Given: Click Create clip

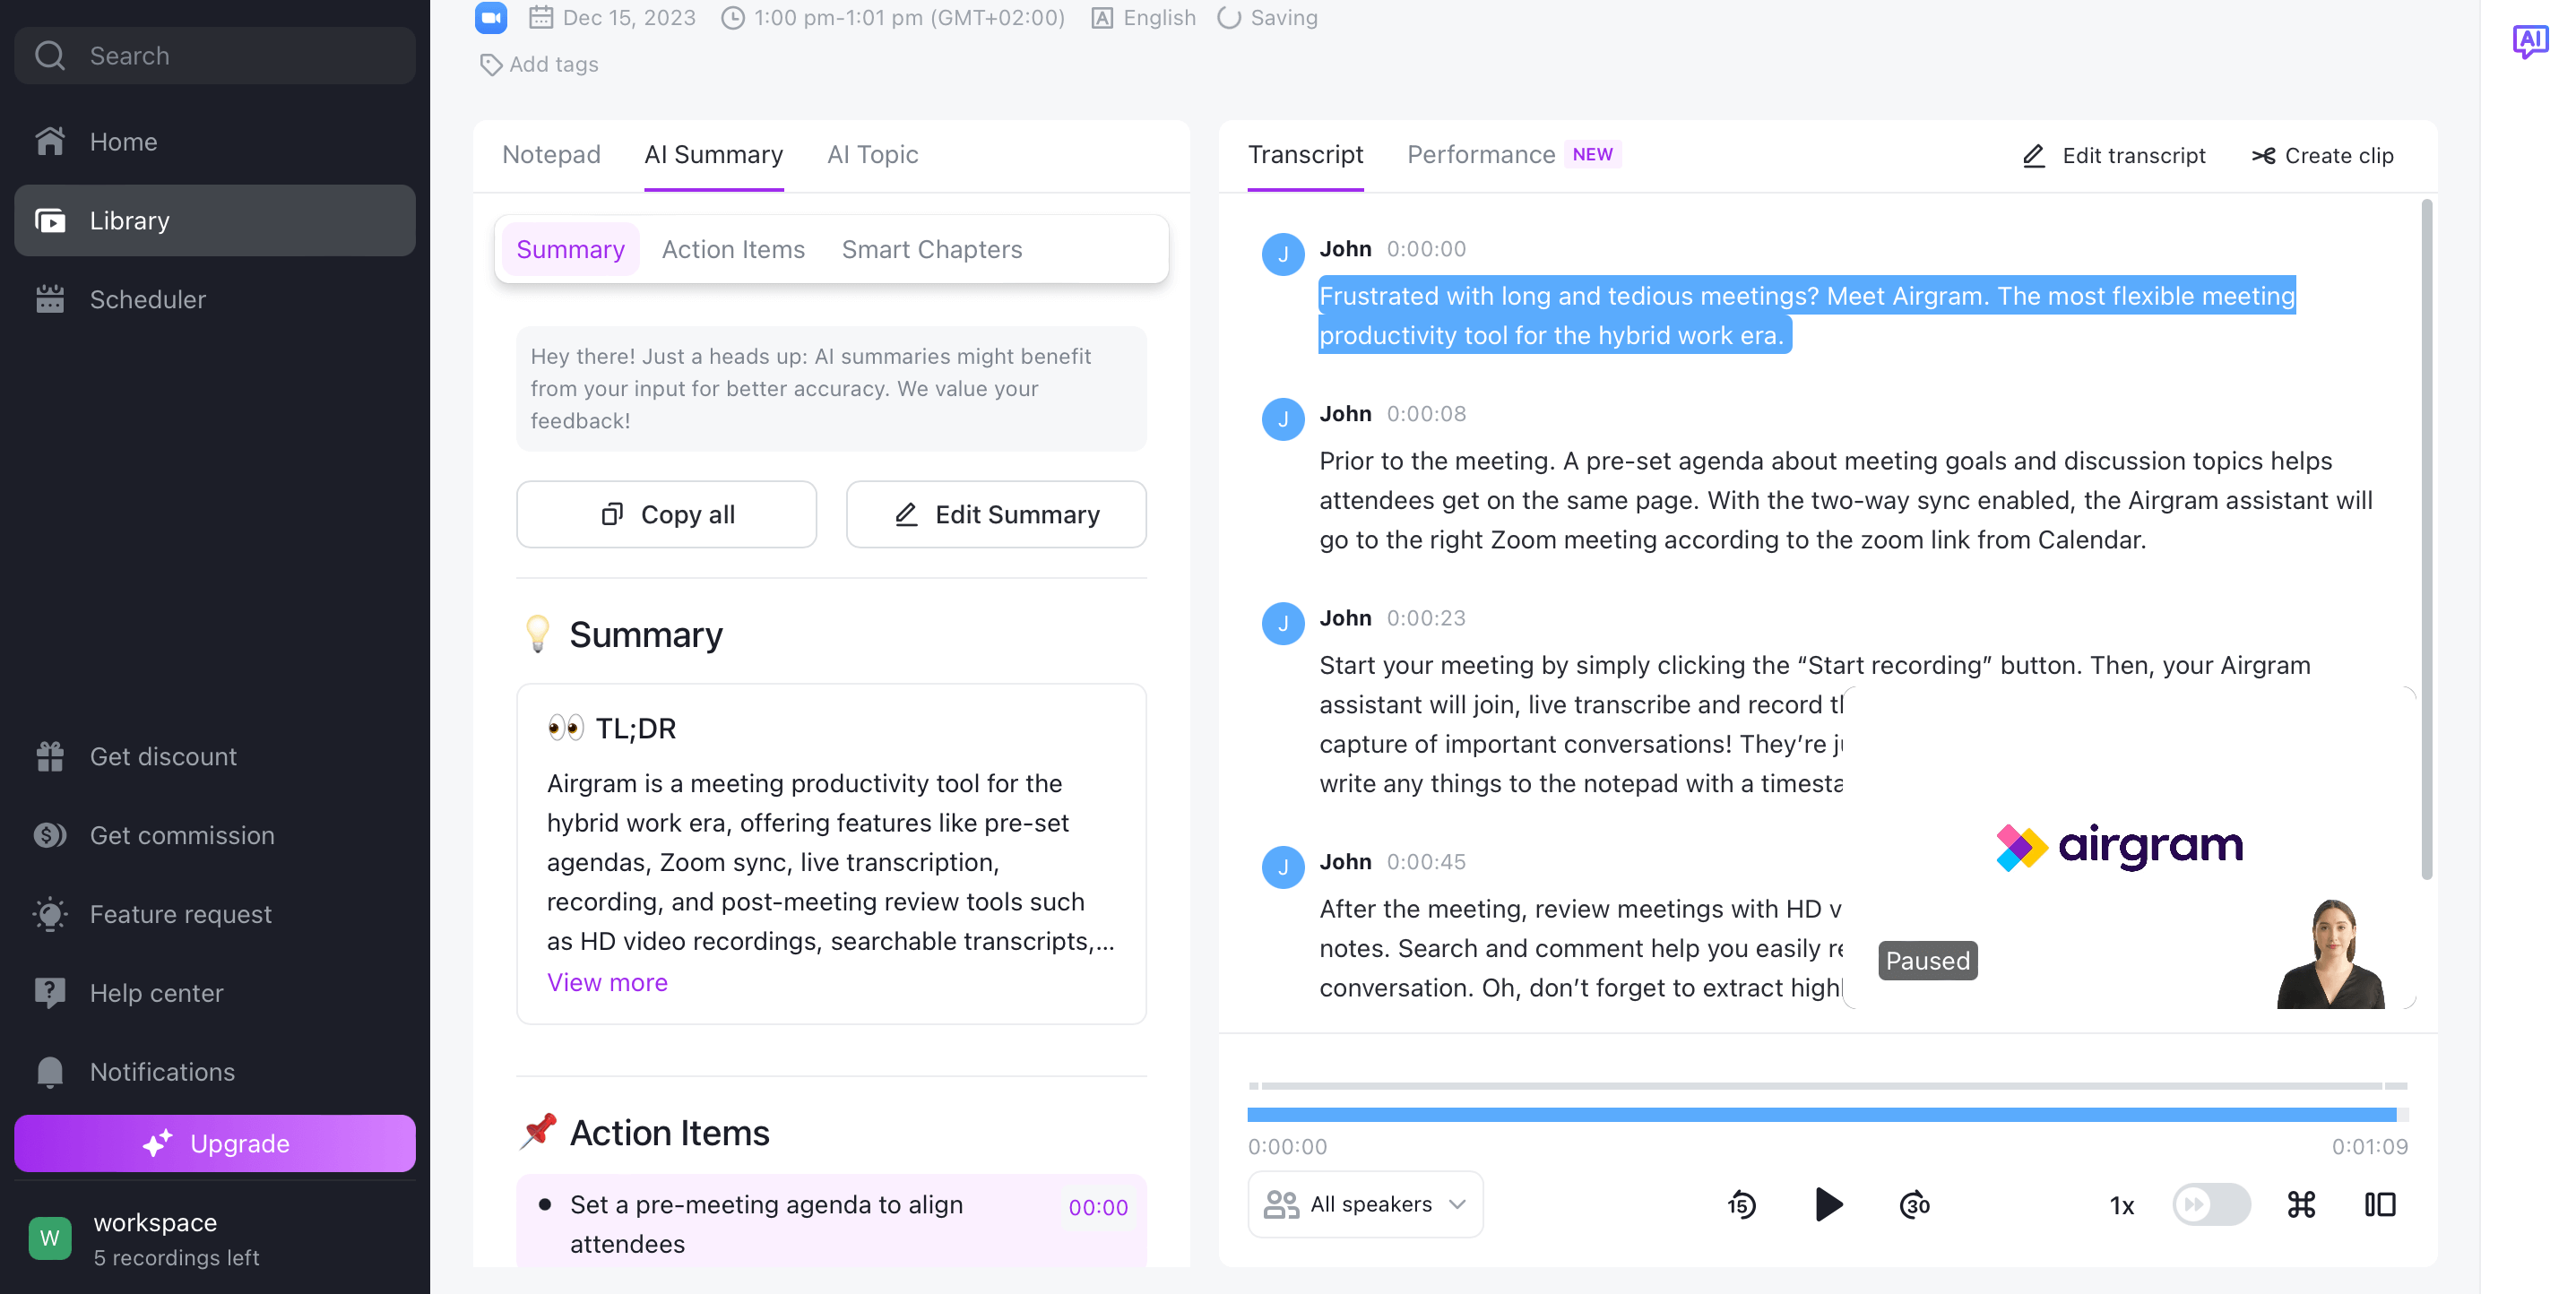Looking at the screenshot, I should coord(2322,155).
